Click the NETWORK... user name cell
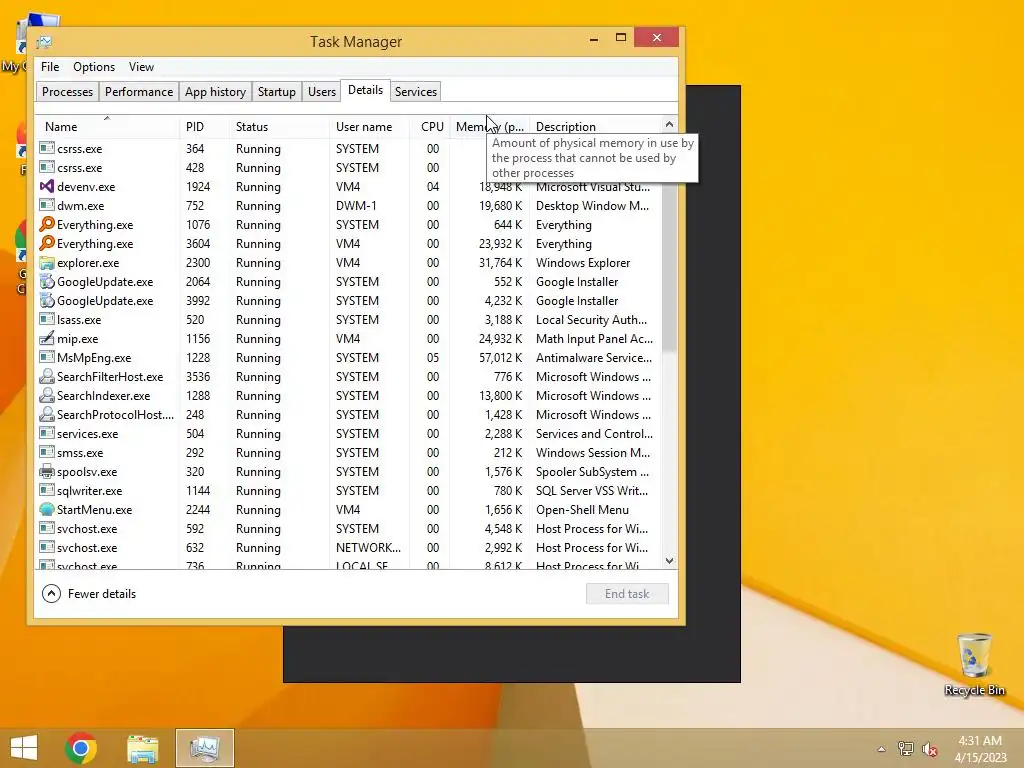The height and width of the screenshot is (768, 1024). [368, 548]
